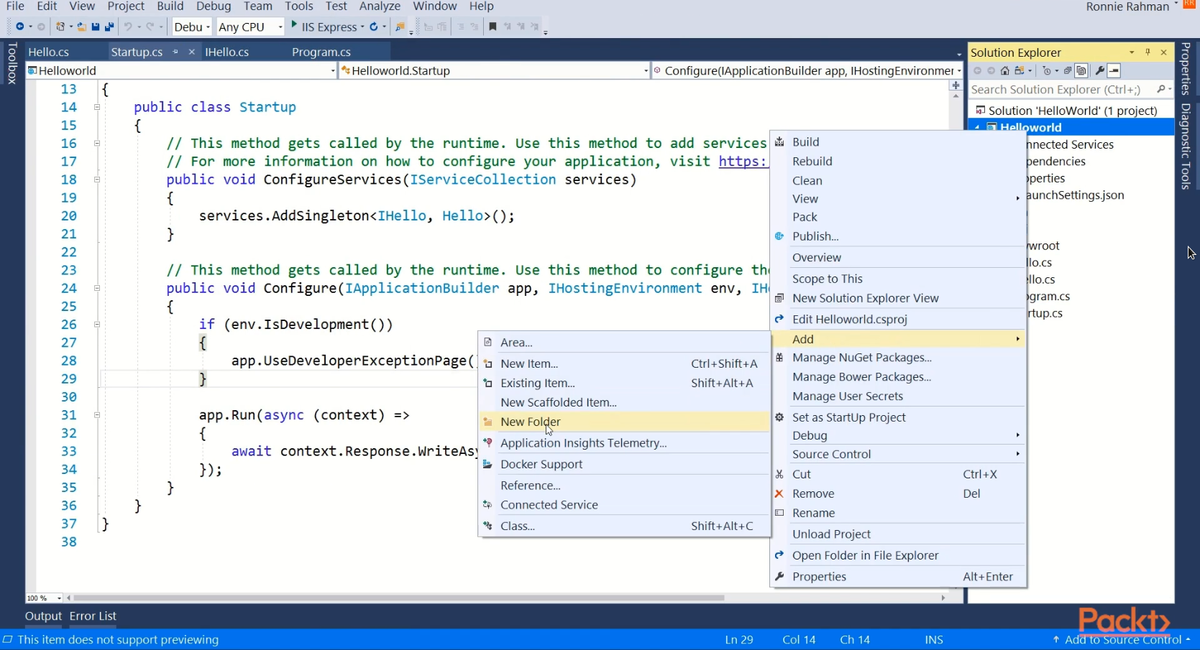This screenshot has height=650, width=1200.
Task: Open the Configure member navigation combo
Action: (x=807, y=71)
